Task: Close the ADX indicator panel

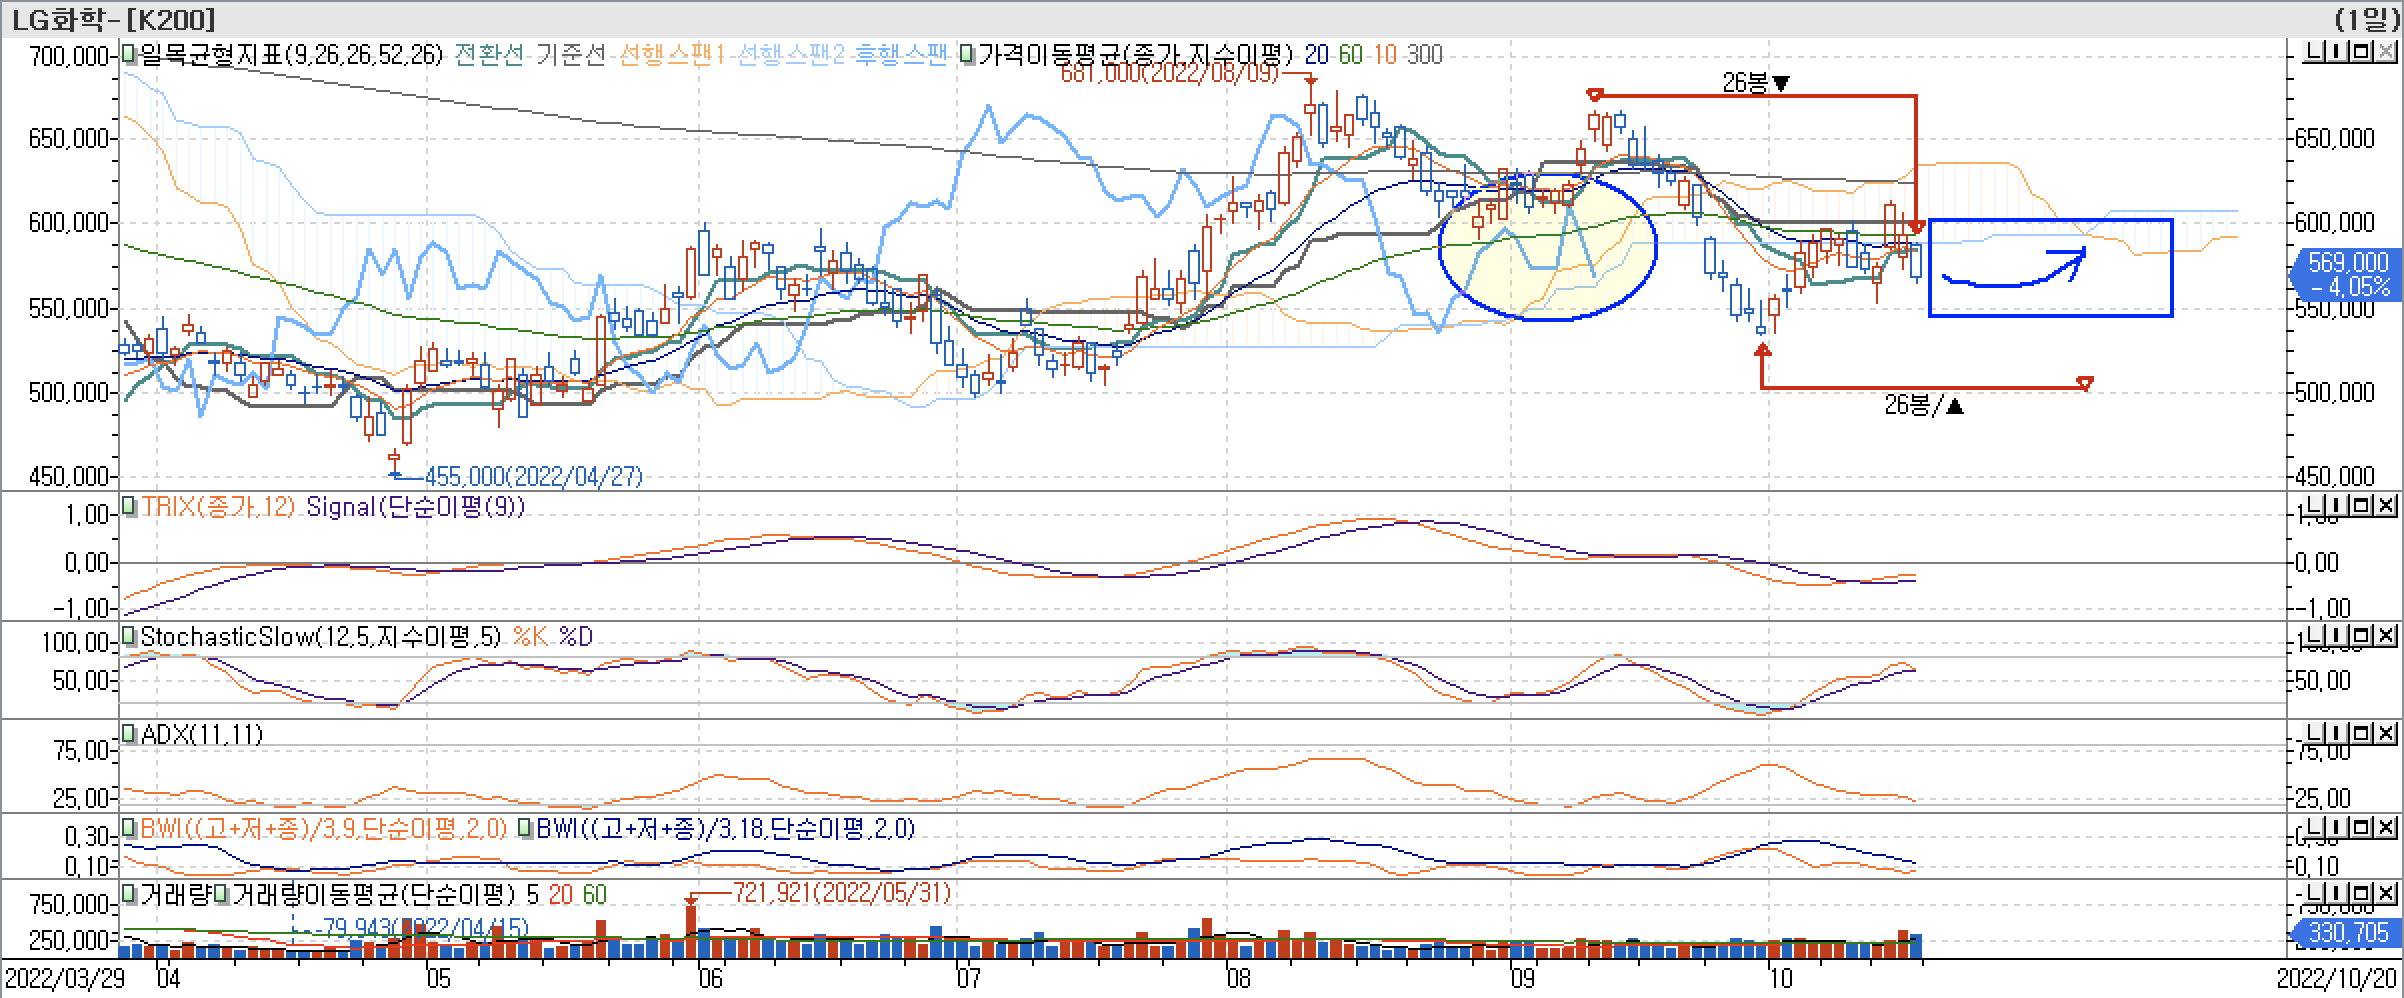Action: 2385,734
